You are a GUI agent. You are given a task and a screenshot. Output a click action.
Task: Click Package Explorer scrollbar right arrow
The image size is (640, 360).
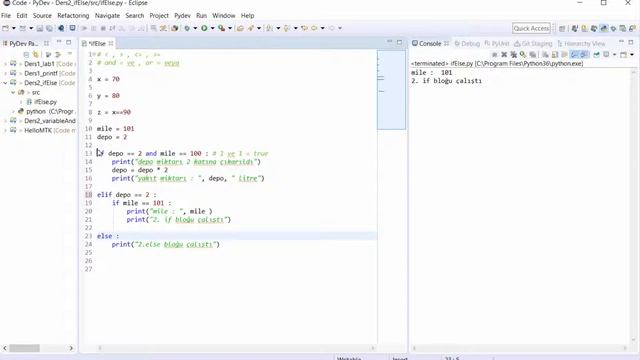click(71, 348)
